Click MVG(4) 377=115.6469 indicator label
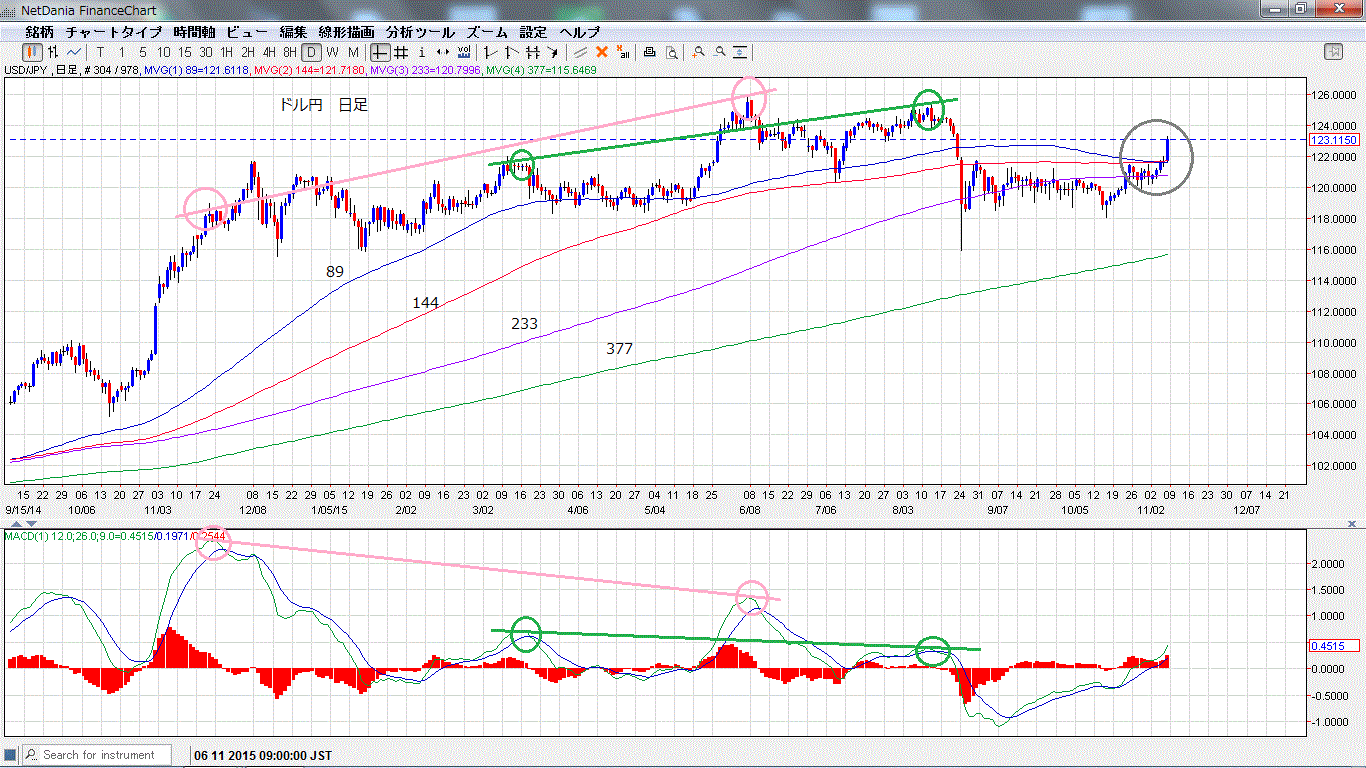 point(541,70)
